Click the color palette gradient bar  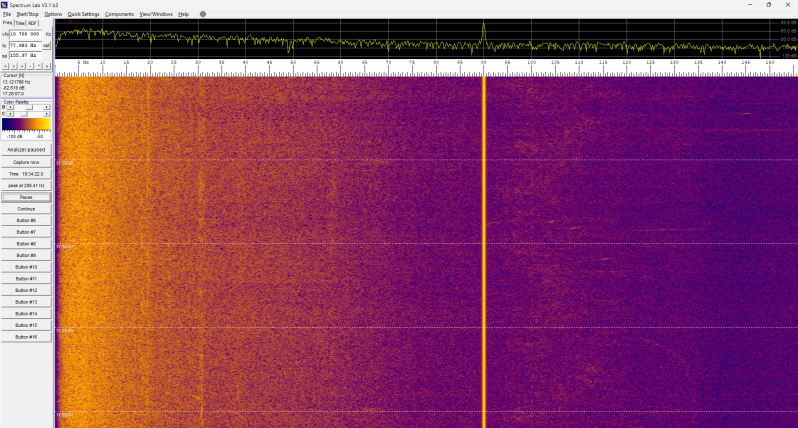click(26, 124)
